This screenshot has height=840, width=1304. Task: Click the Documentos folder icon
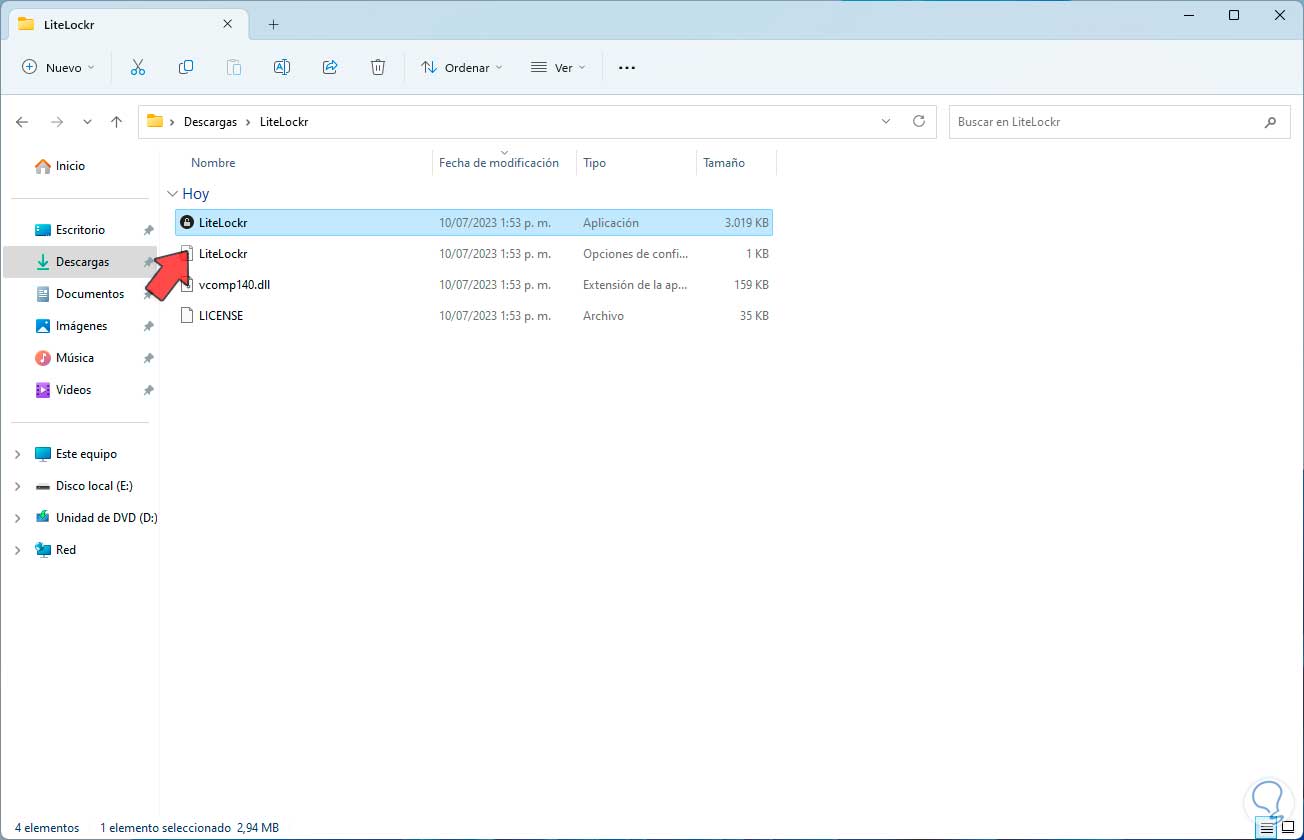tap(42, 294)
